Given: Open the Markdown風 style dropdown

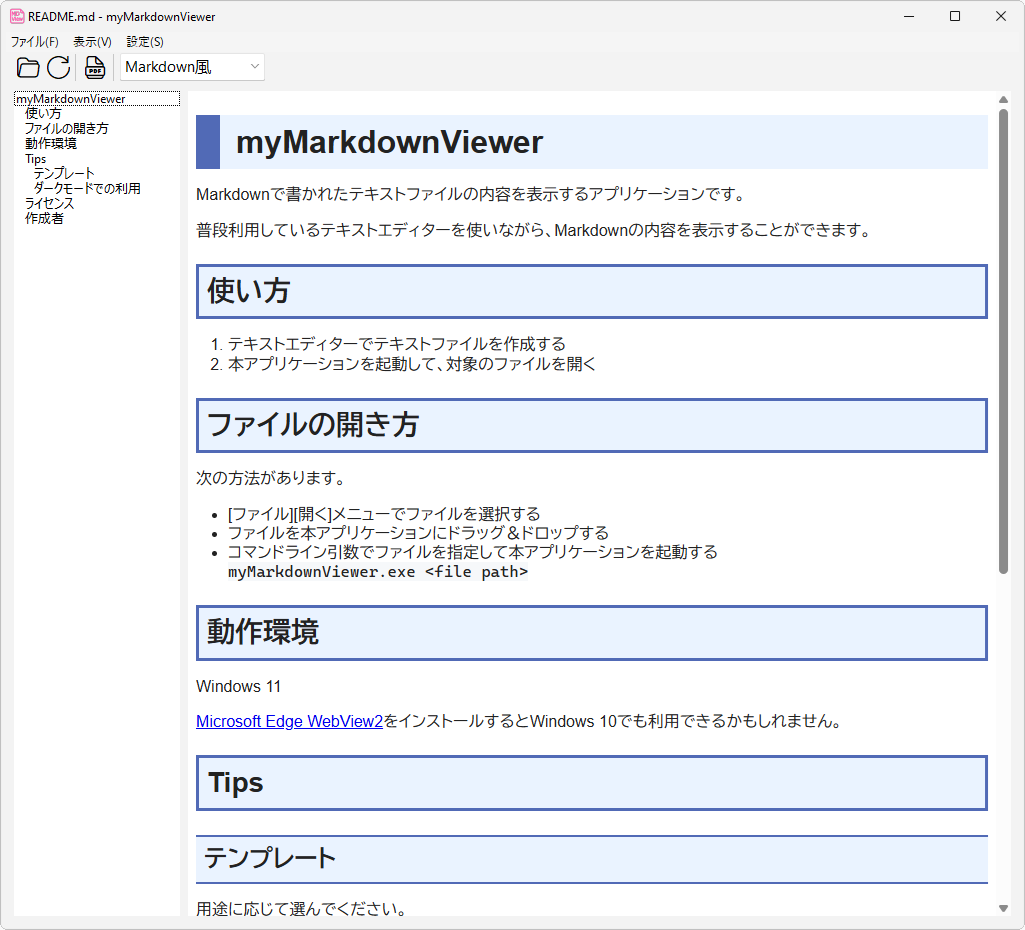Looking at the screenshot, I should click(x=192, y=67).
